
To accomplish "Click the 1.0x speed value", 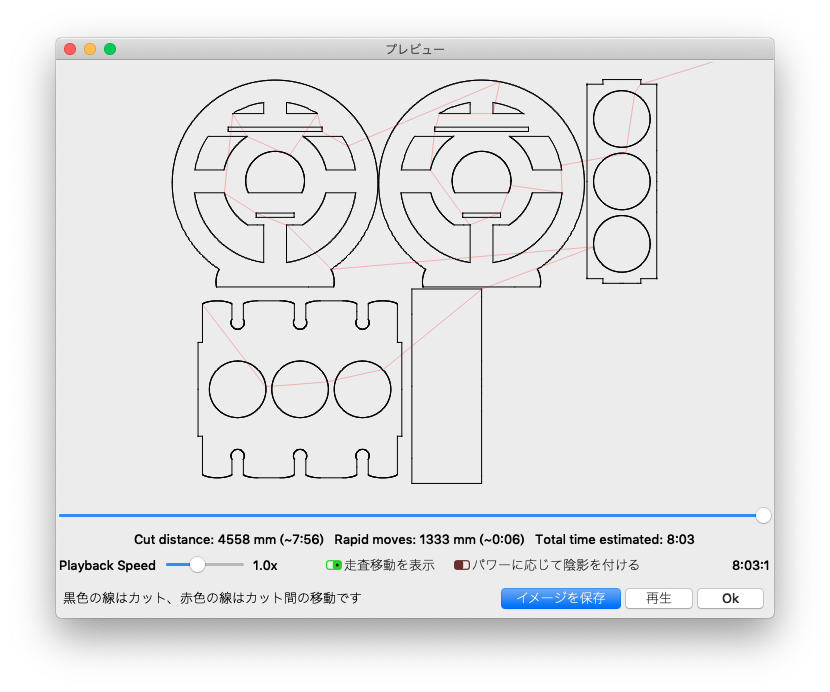I will pos(265,565).
